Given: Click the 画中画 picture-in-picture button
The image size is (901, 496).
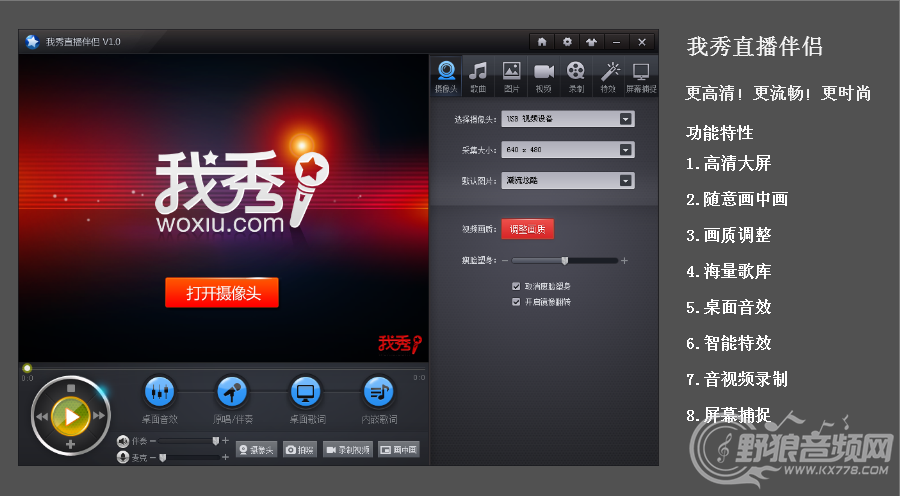Looking at the screenshot, I should (x=398, y=449).
